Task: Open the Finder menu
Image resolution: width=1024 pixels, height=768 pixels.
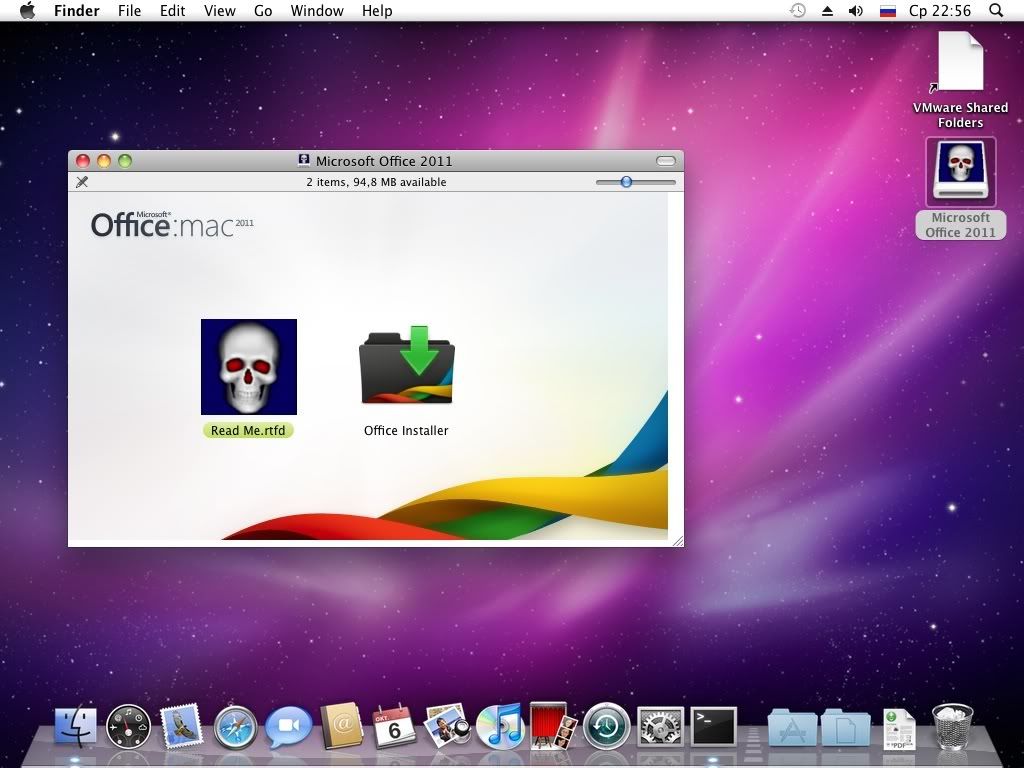Action: [76, 10]
